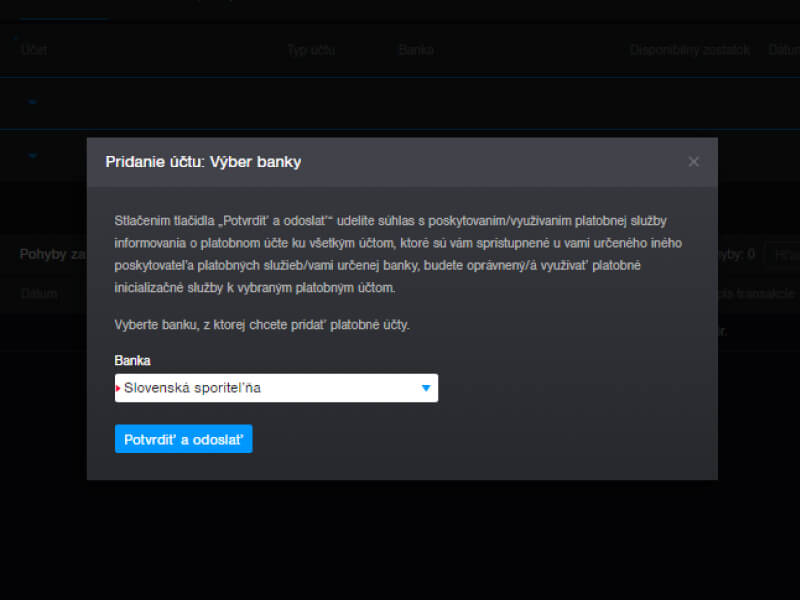Viewport: 800px width, 600px height.
Task: Click the dialog title Pridanie účtu: Výber banky
Action: (x=203, y=162)
